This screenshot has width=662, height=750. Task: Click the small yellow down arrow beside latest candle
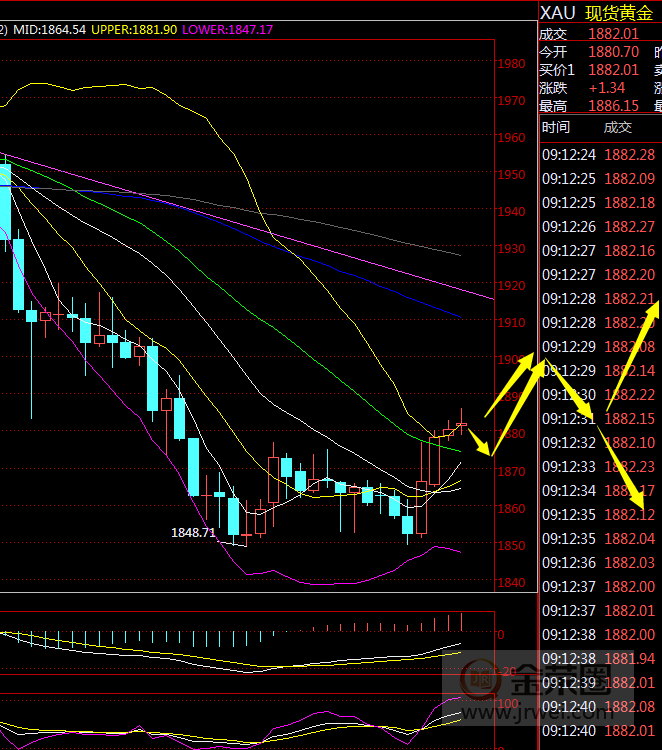pos(482,442)
